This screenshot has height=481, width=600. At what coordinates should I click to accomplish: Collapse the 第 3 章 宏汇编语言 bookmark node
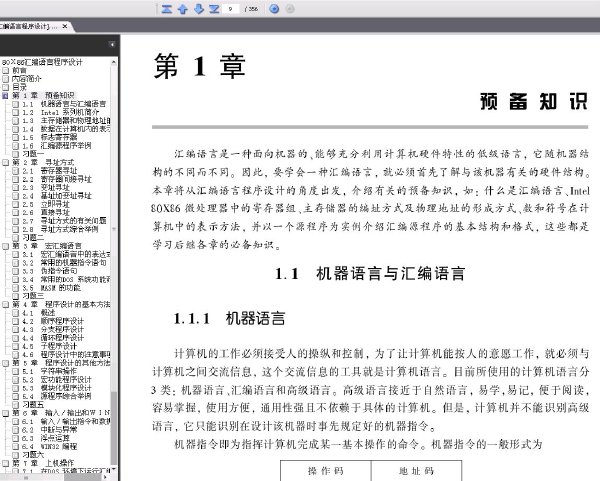(5, 246)
